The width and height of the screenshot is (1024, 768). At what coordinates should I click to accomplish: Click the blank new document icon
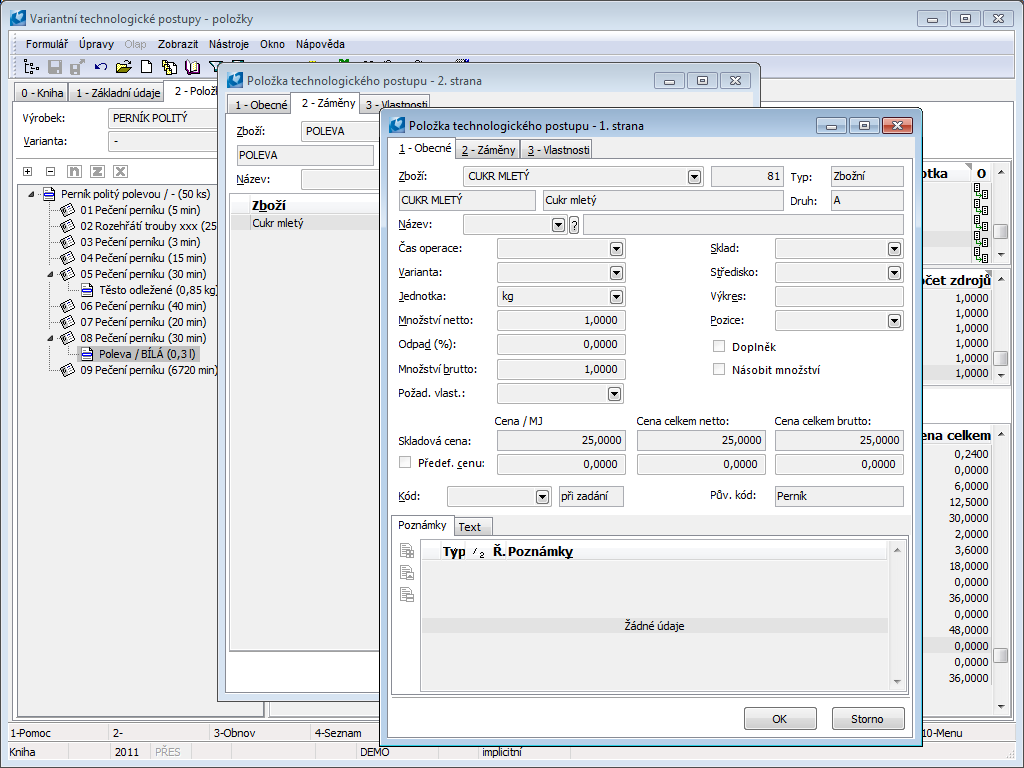[x=146, y=67]
